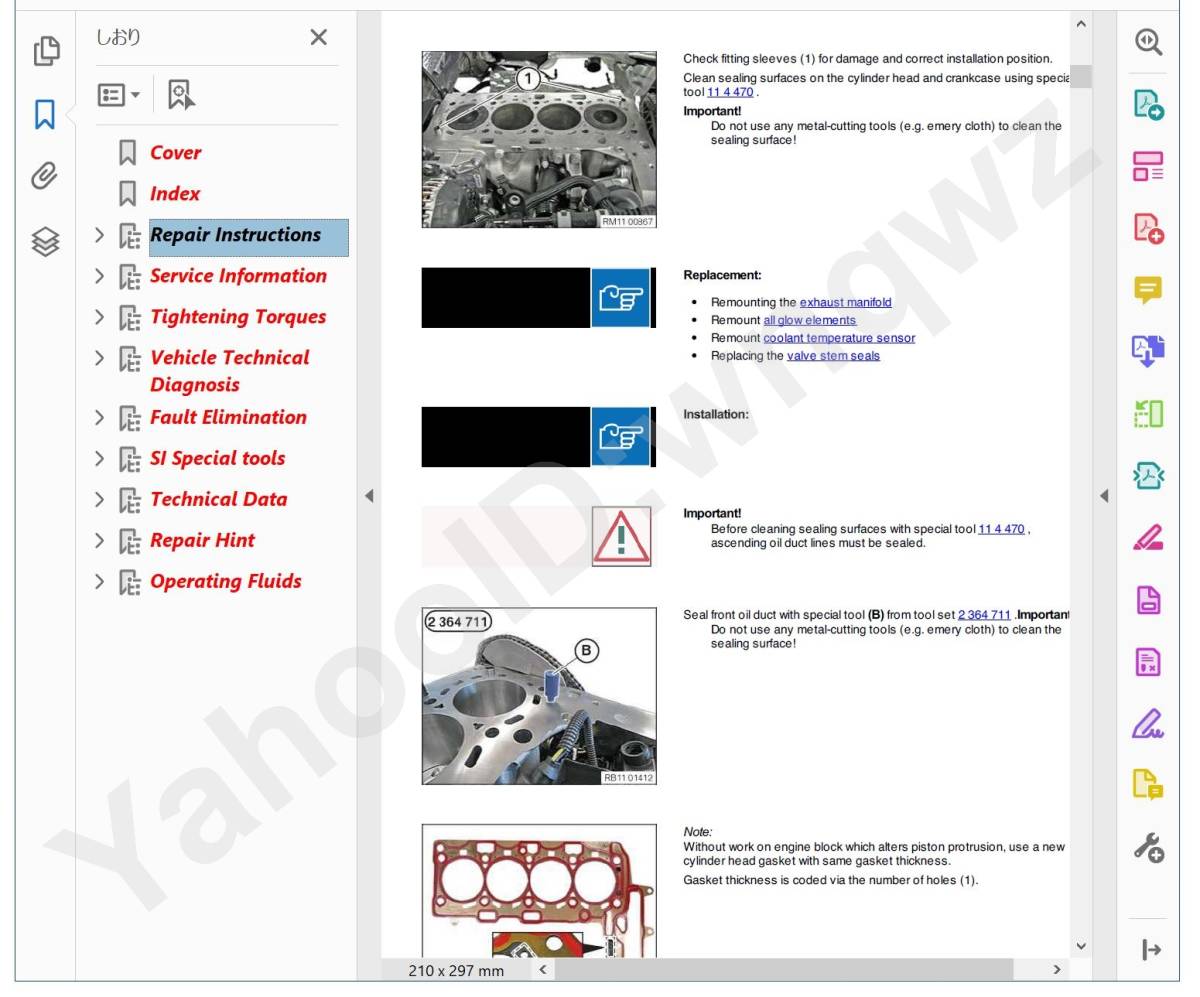Open the Edit PDF tool
Screen dimensions: 1200x997
tap(1148, 166)
